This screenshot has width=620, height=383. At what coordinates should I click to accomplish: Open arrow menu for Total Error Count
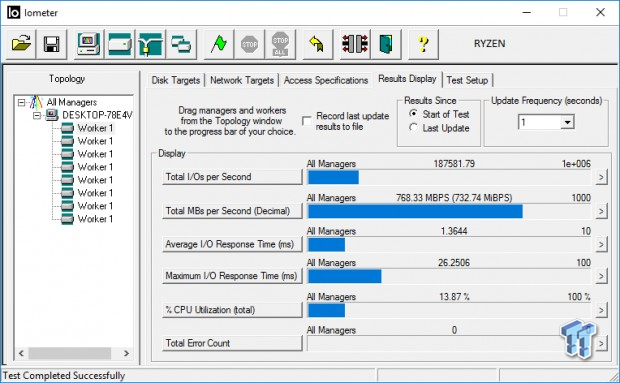point(601,343)
